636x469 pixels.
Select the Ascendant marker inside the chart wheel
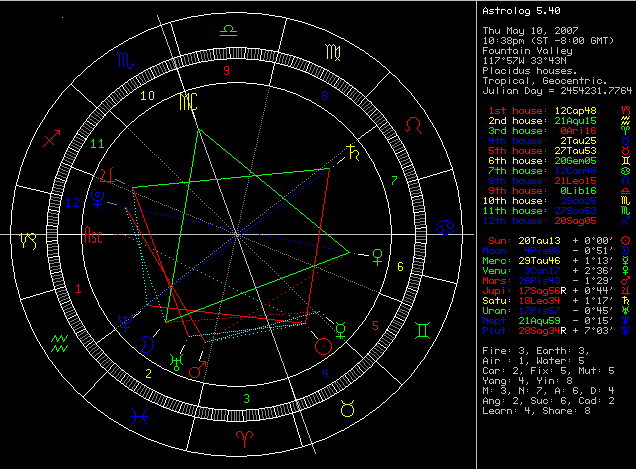(92, 238)
